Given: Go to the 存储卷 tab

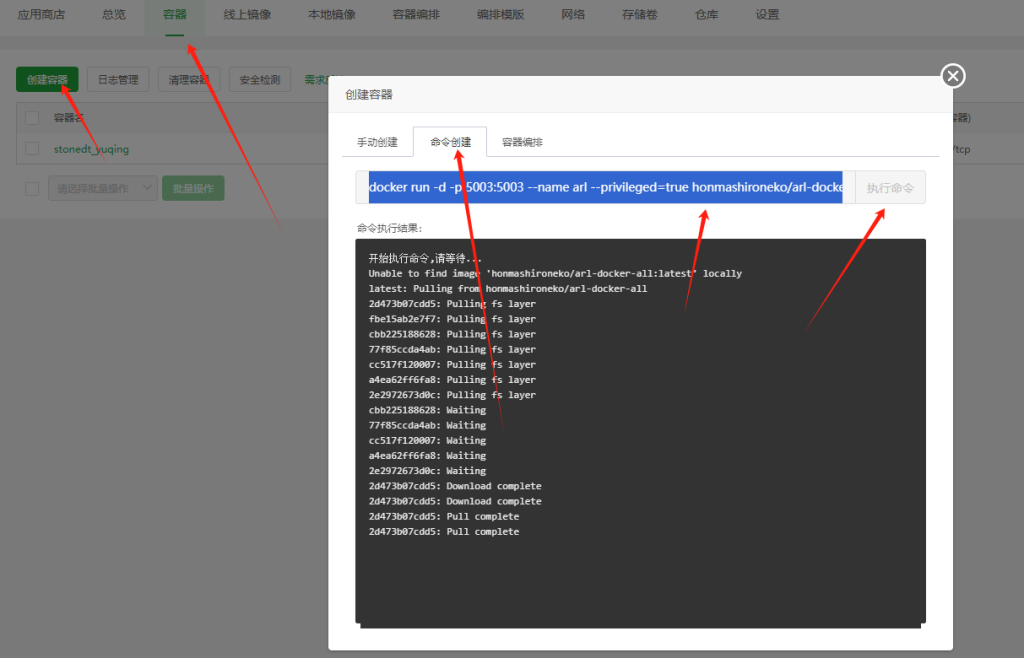Looking at the screenshot, I should (x=639, y=14).
